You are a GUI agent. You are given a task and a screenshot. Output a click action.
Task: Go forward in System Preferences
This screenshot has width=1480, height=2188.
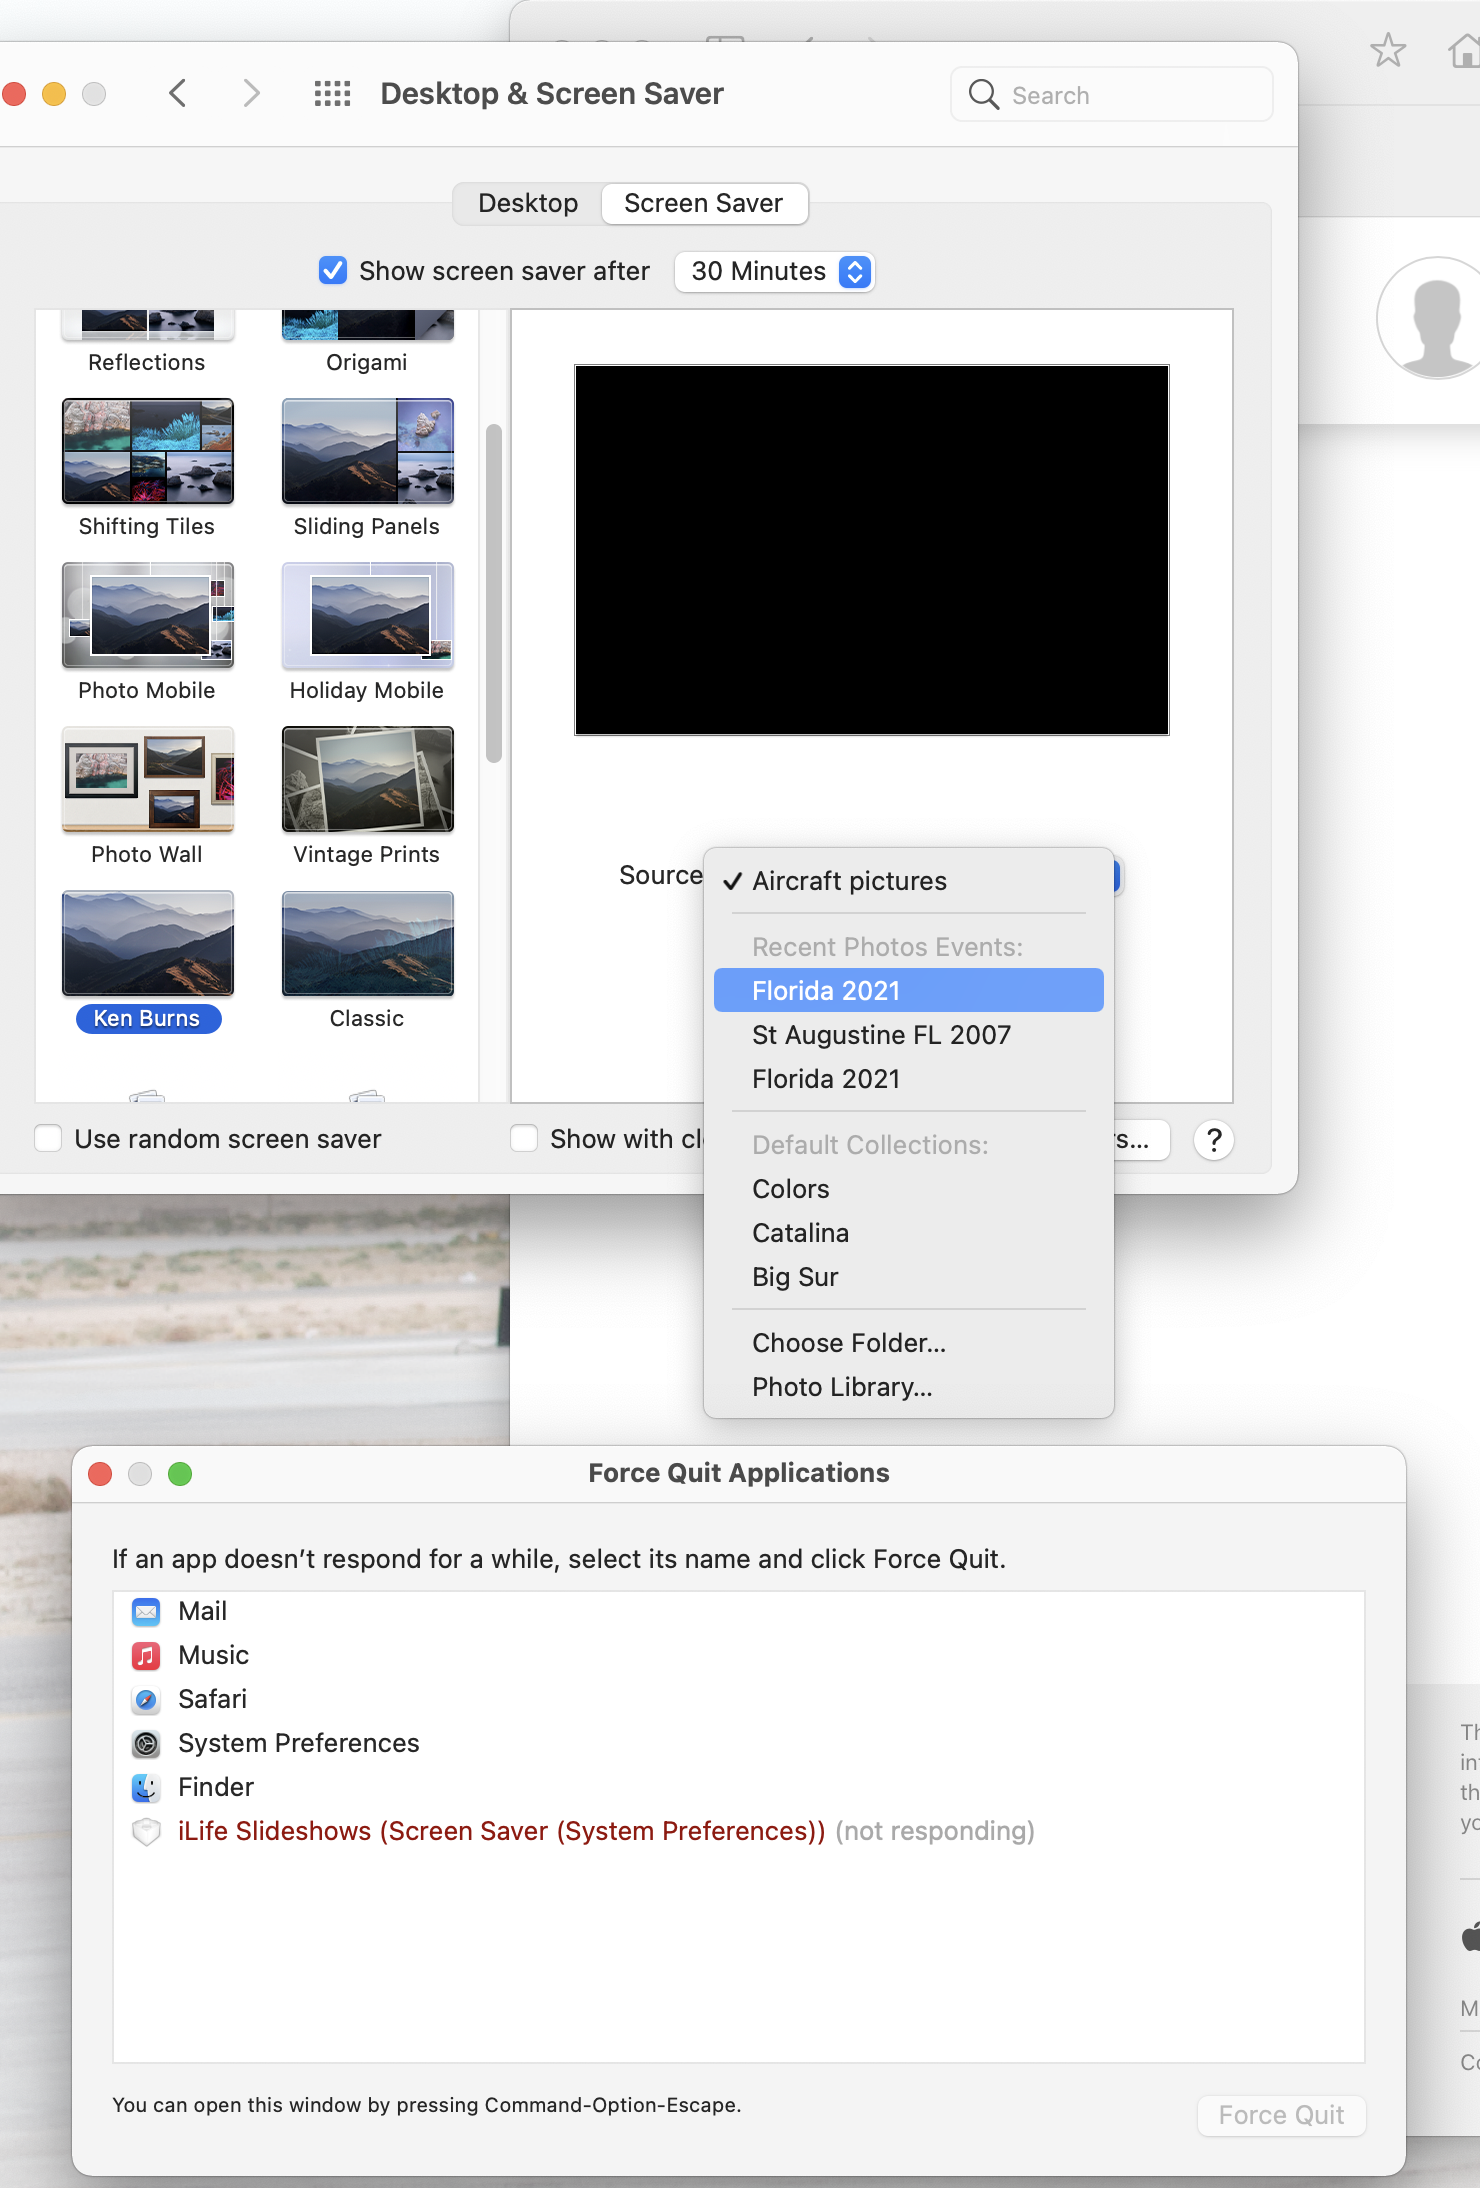point(251,94)
